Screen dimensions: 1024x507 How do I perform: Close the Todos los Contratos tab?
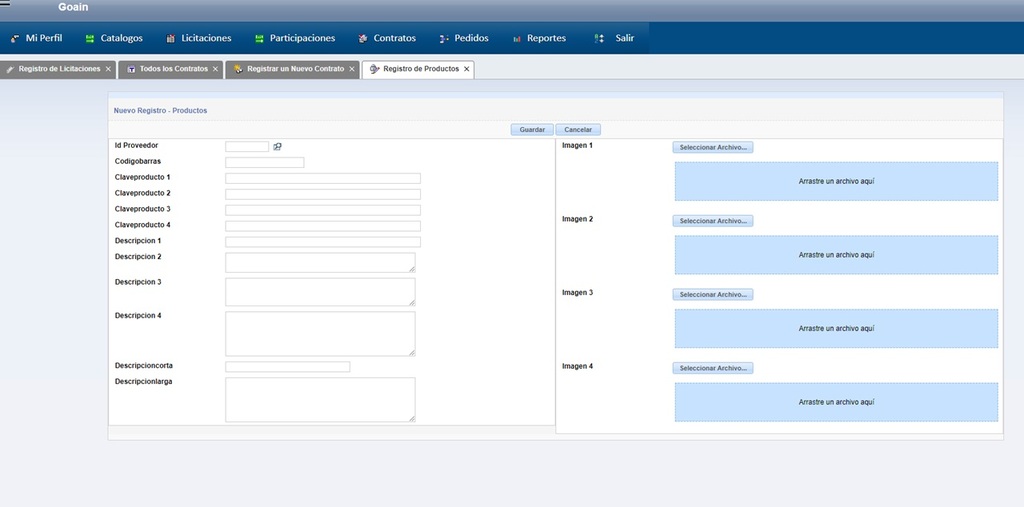click(x=215, y=69)
